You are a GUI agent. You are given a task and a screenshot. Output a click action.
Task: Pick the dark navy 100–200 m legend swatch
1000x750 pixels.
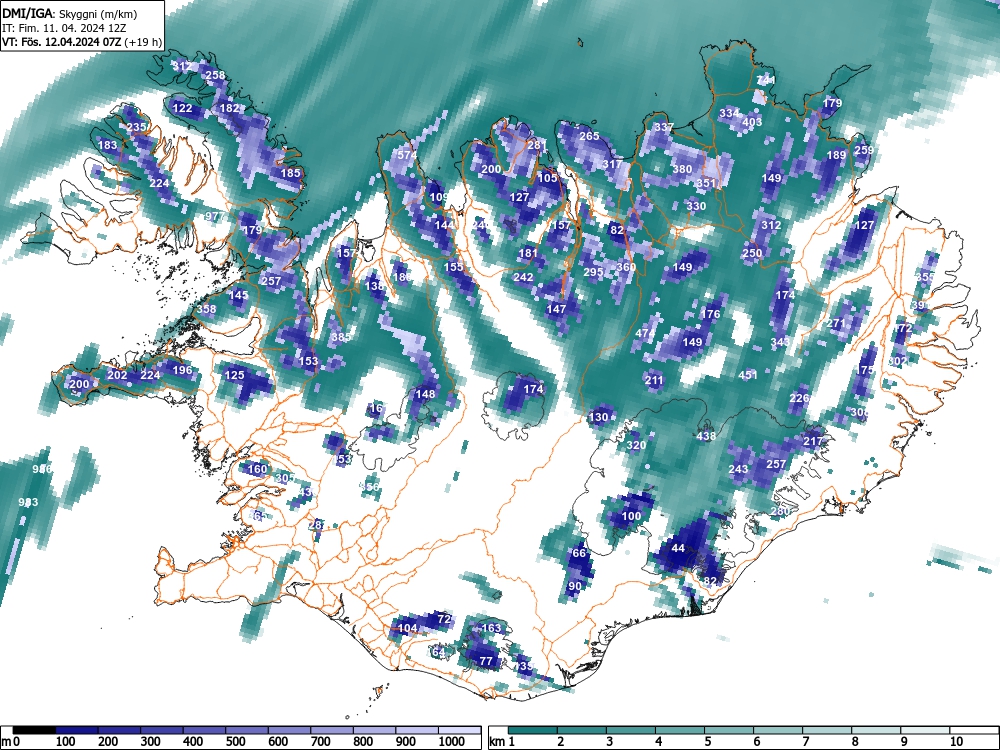[77, 730]
